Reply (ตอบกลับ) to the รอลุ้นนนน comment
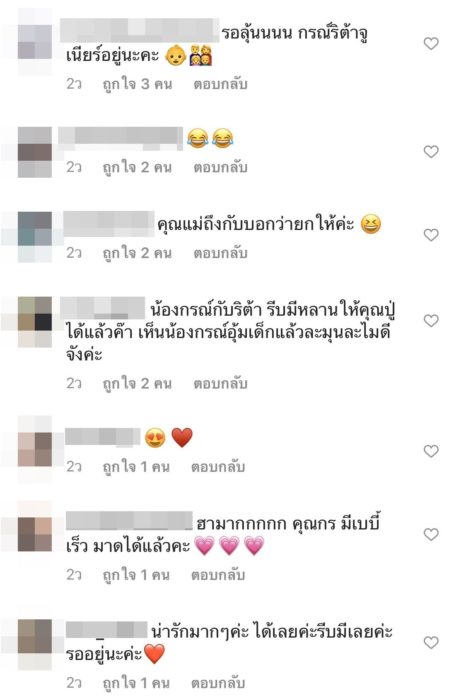The image size is (466, 696). (220, 84)
